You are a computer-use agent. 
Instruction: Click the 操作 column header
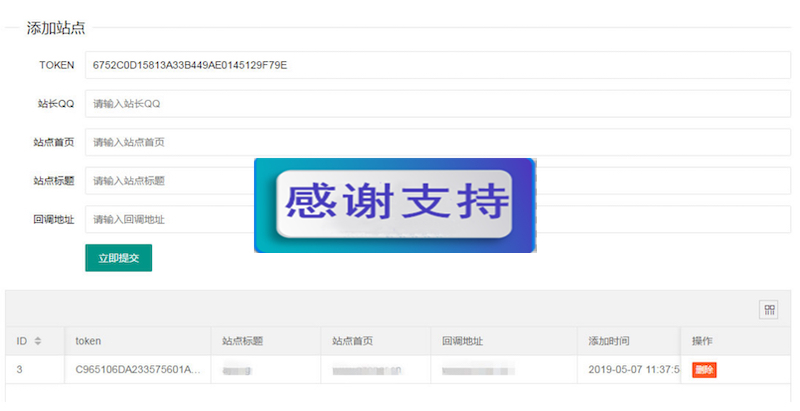click(x=702, y=341)
